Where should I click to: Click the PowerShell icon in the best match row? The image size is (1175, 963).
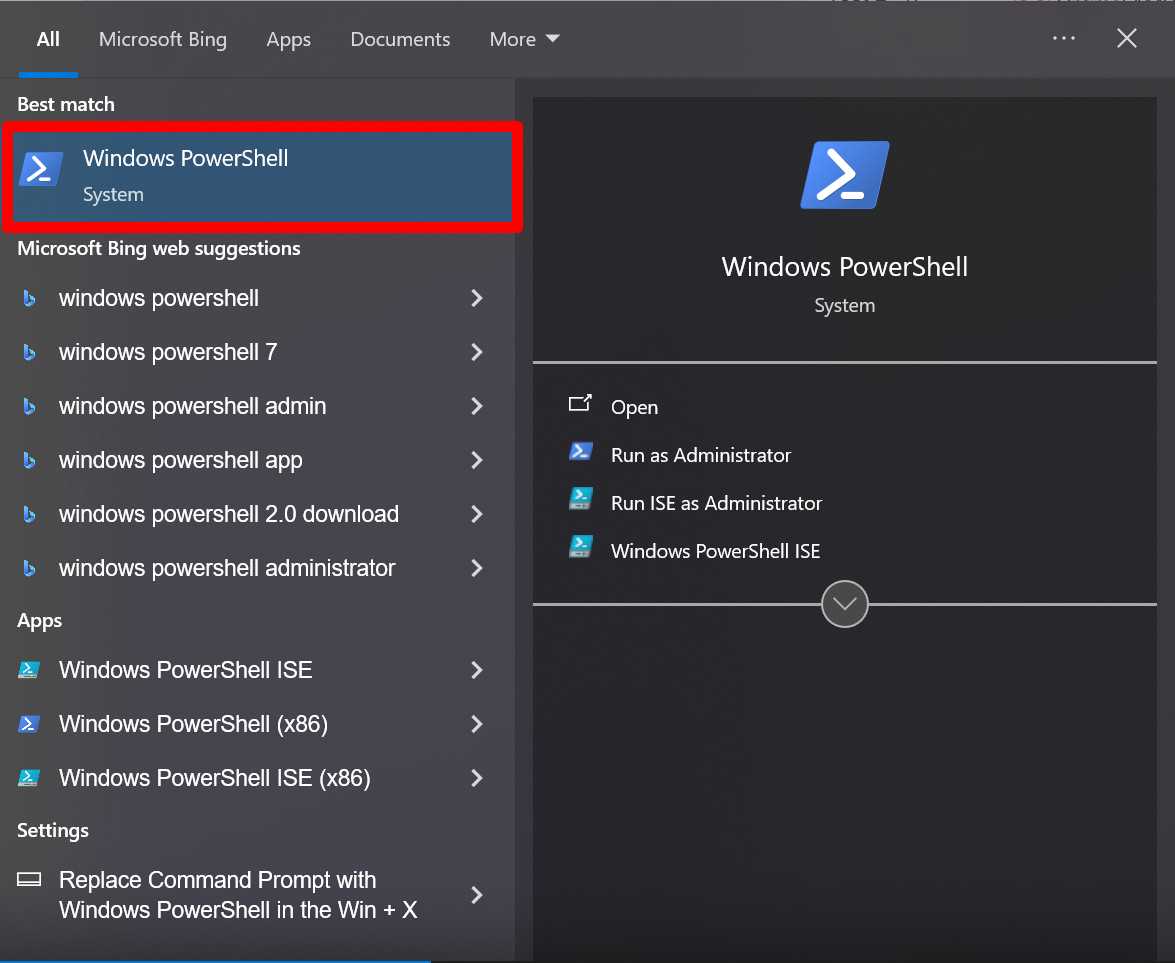click(x=41, y=169)
